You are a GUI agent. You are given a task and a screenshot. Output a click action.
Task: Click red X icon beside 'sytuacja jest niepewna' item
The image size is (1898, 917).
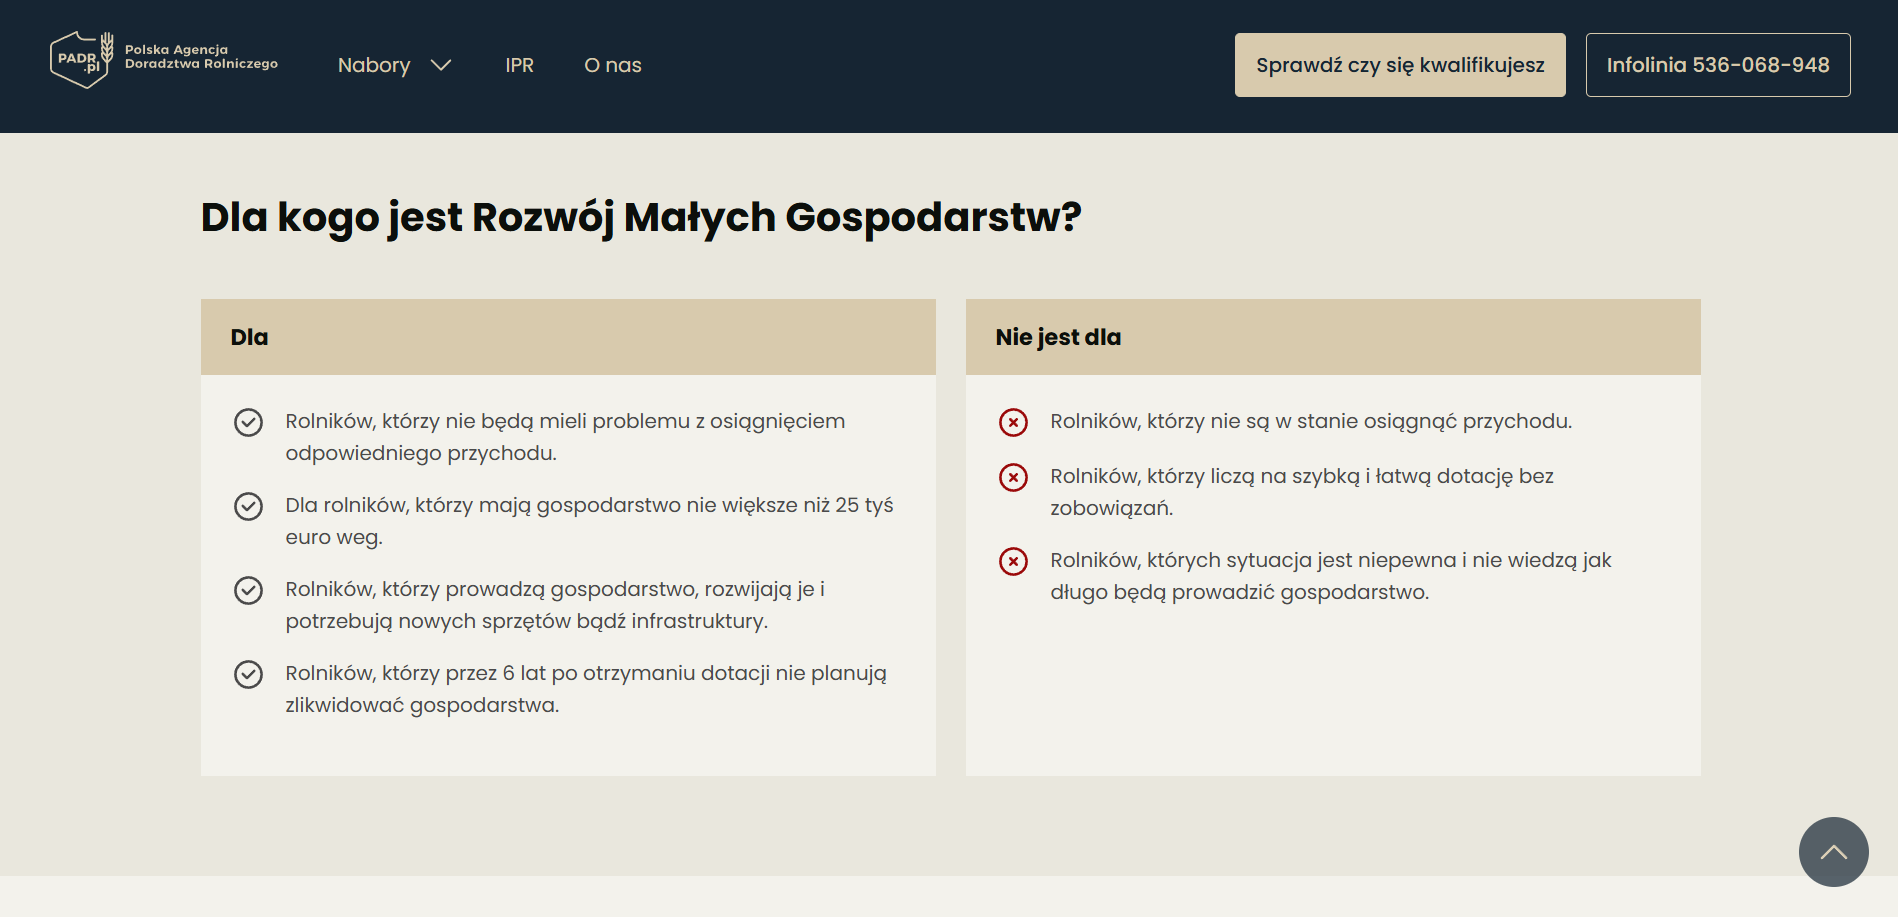point(1013,562)
